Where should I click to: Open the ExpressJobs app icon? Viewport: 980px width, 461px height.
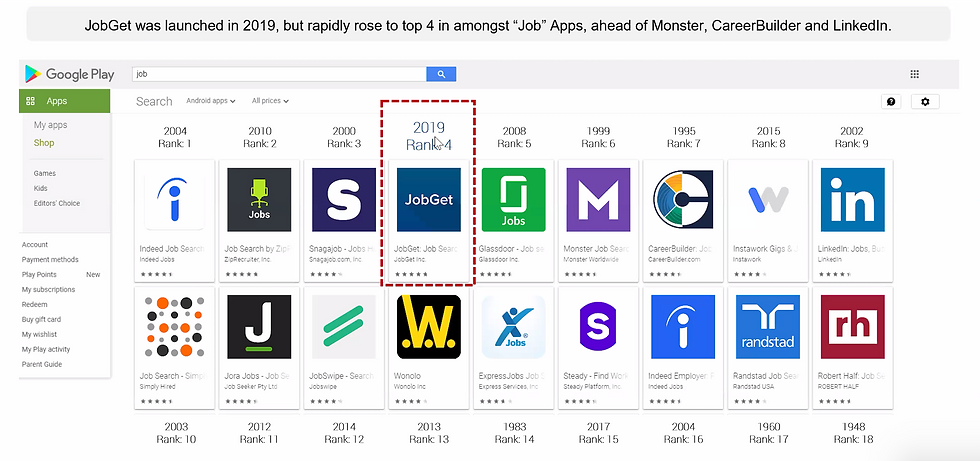514,327
